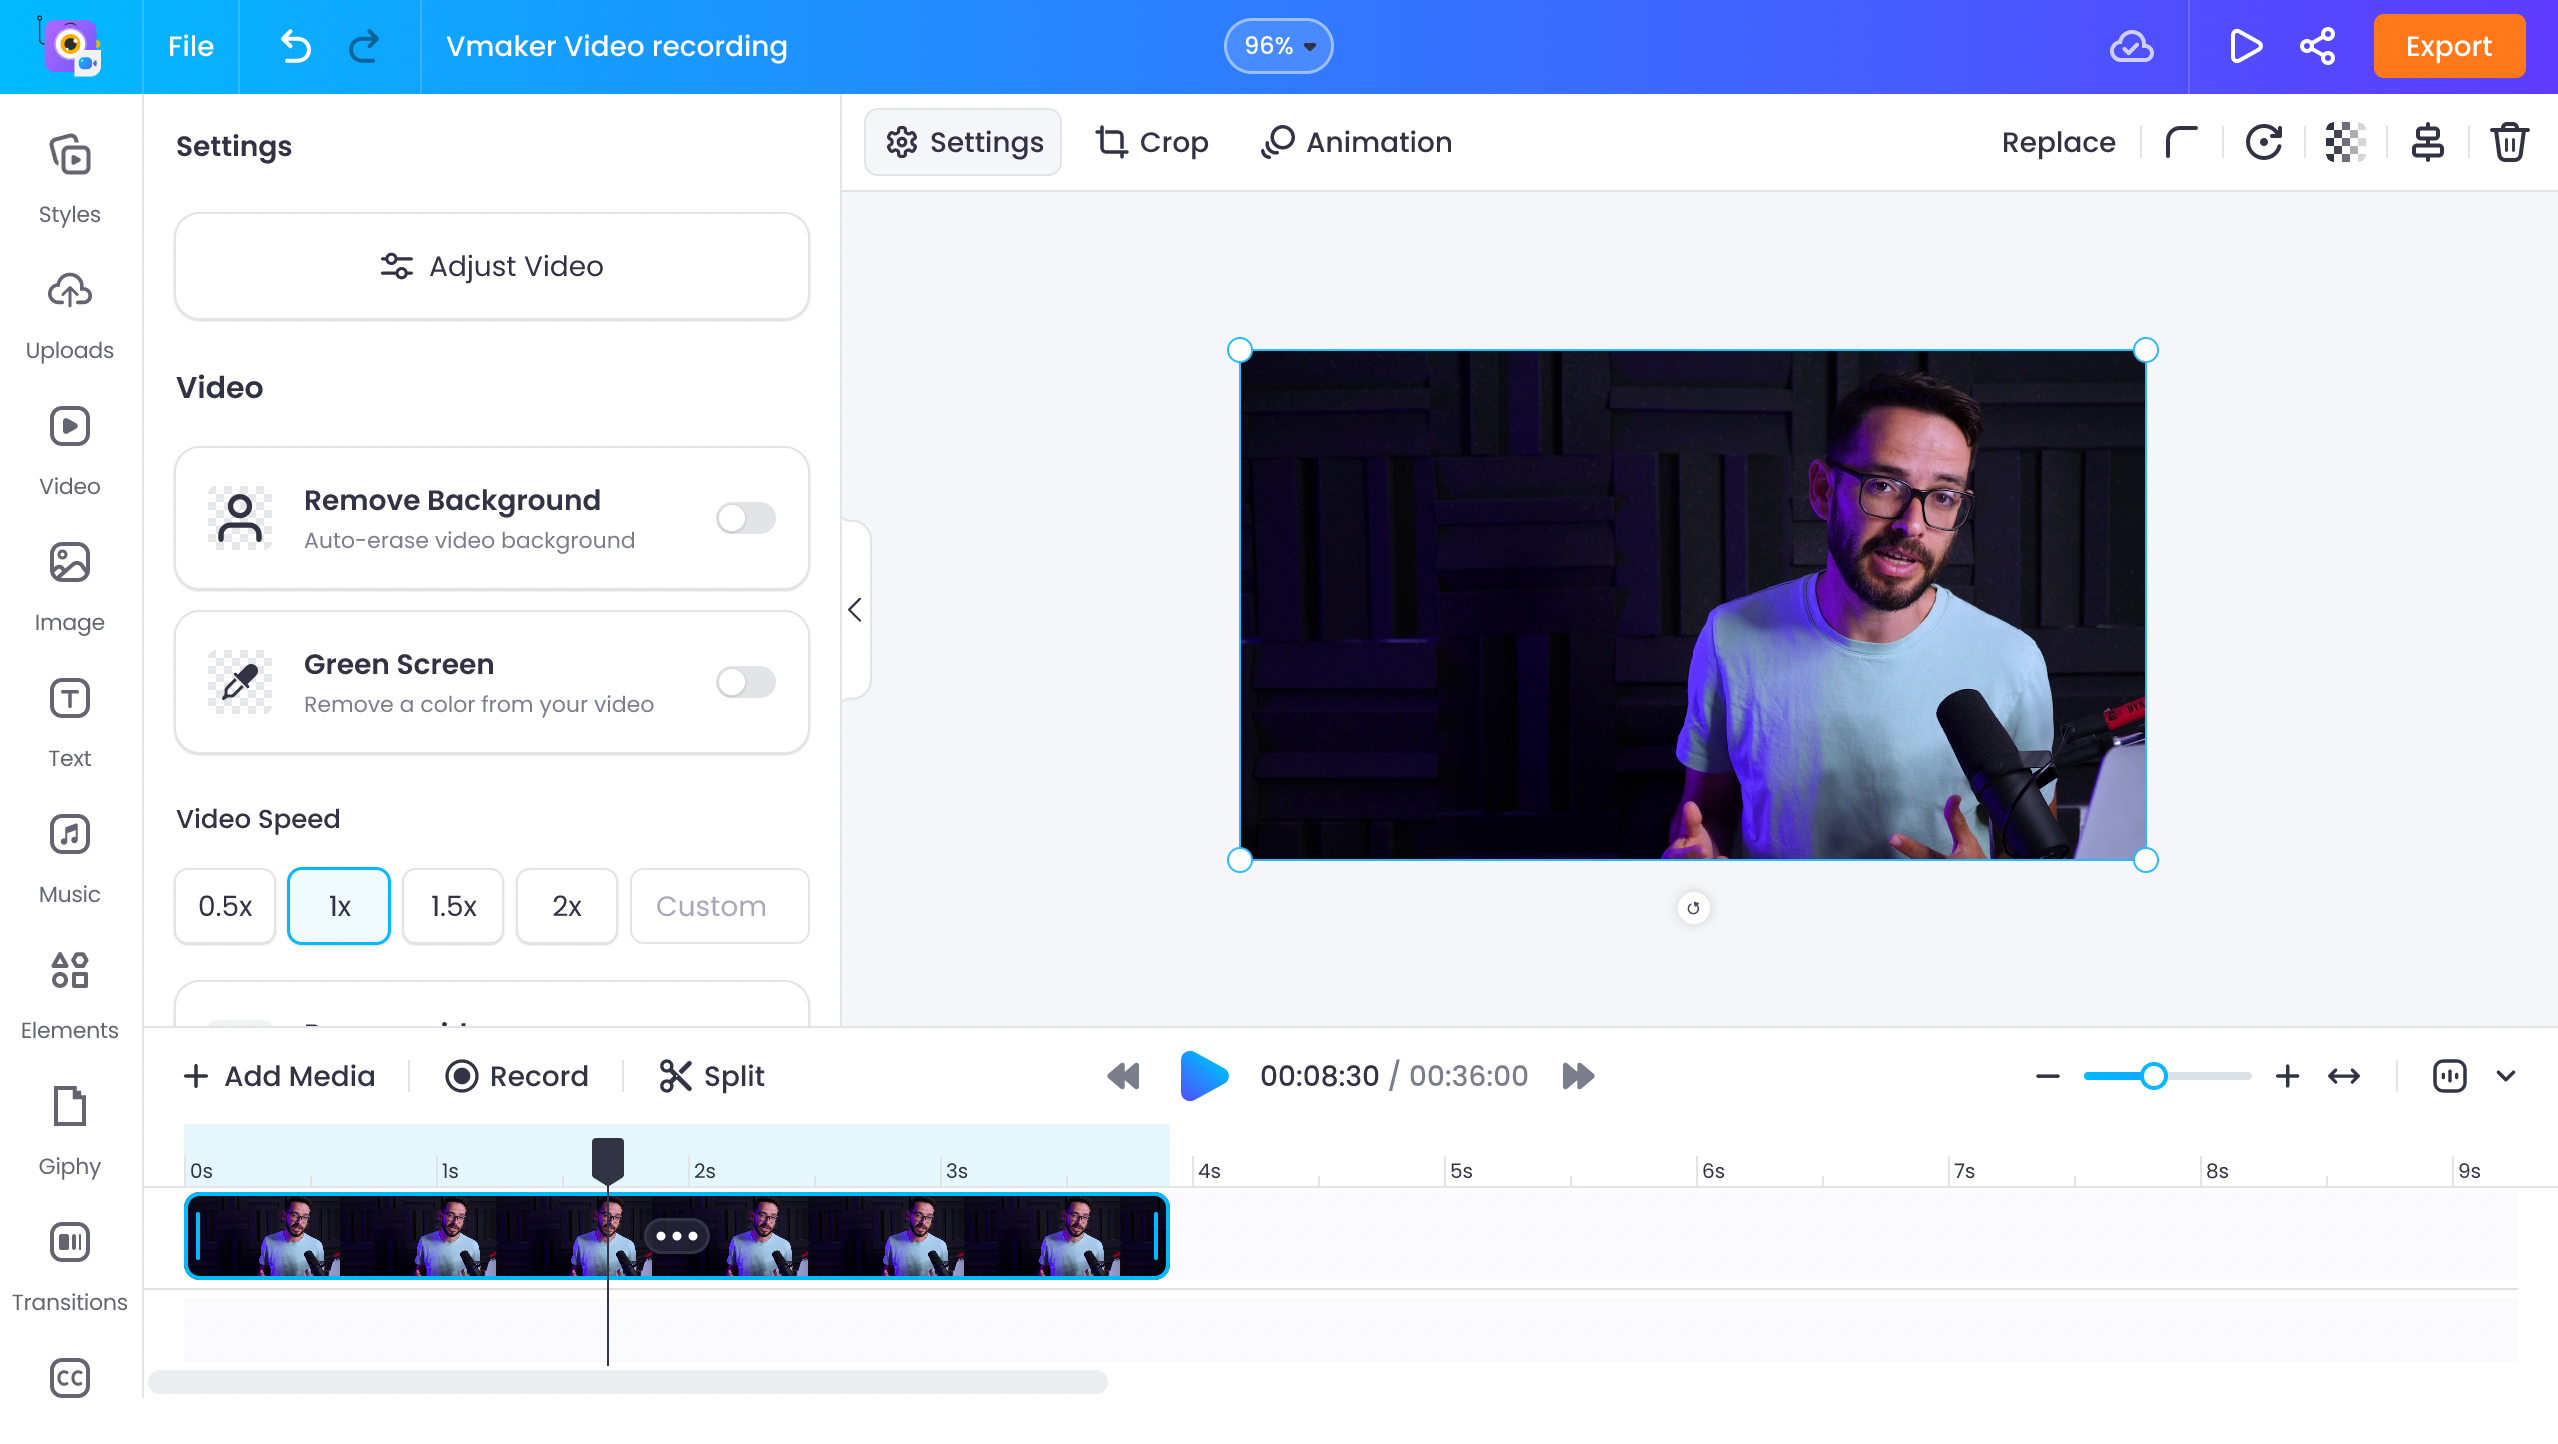This screenshot has width=2558, height=1444.
Task: Play the video from current position
Action: click(x=1203, y=1076)
